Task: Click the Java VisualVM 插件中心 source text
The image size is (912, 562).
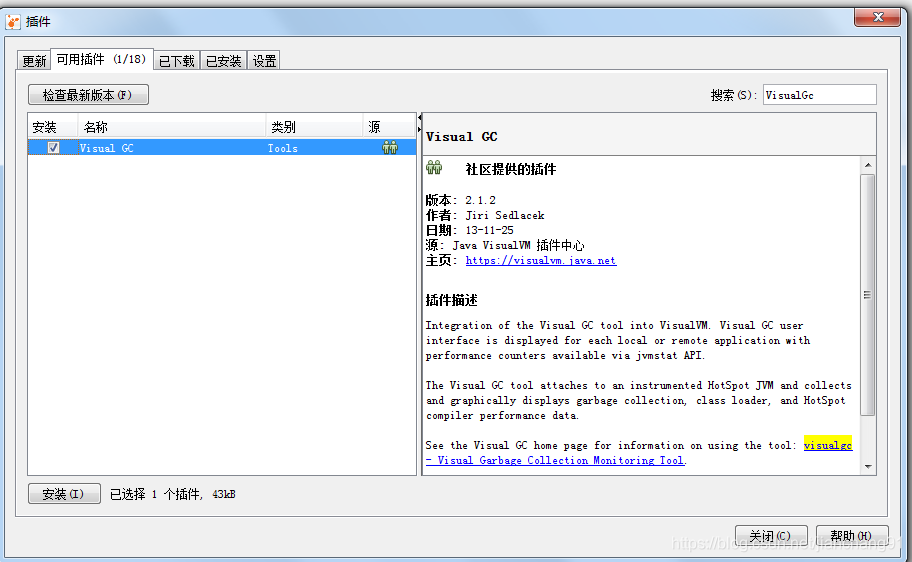Action: (518, 246)
